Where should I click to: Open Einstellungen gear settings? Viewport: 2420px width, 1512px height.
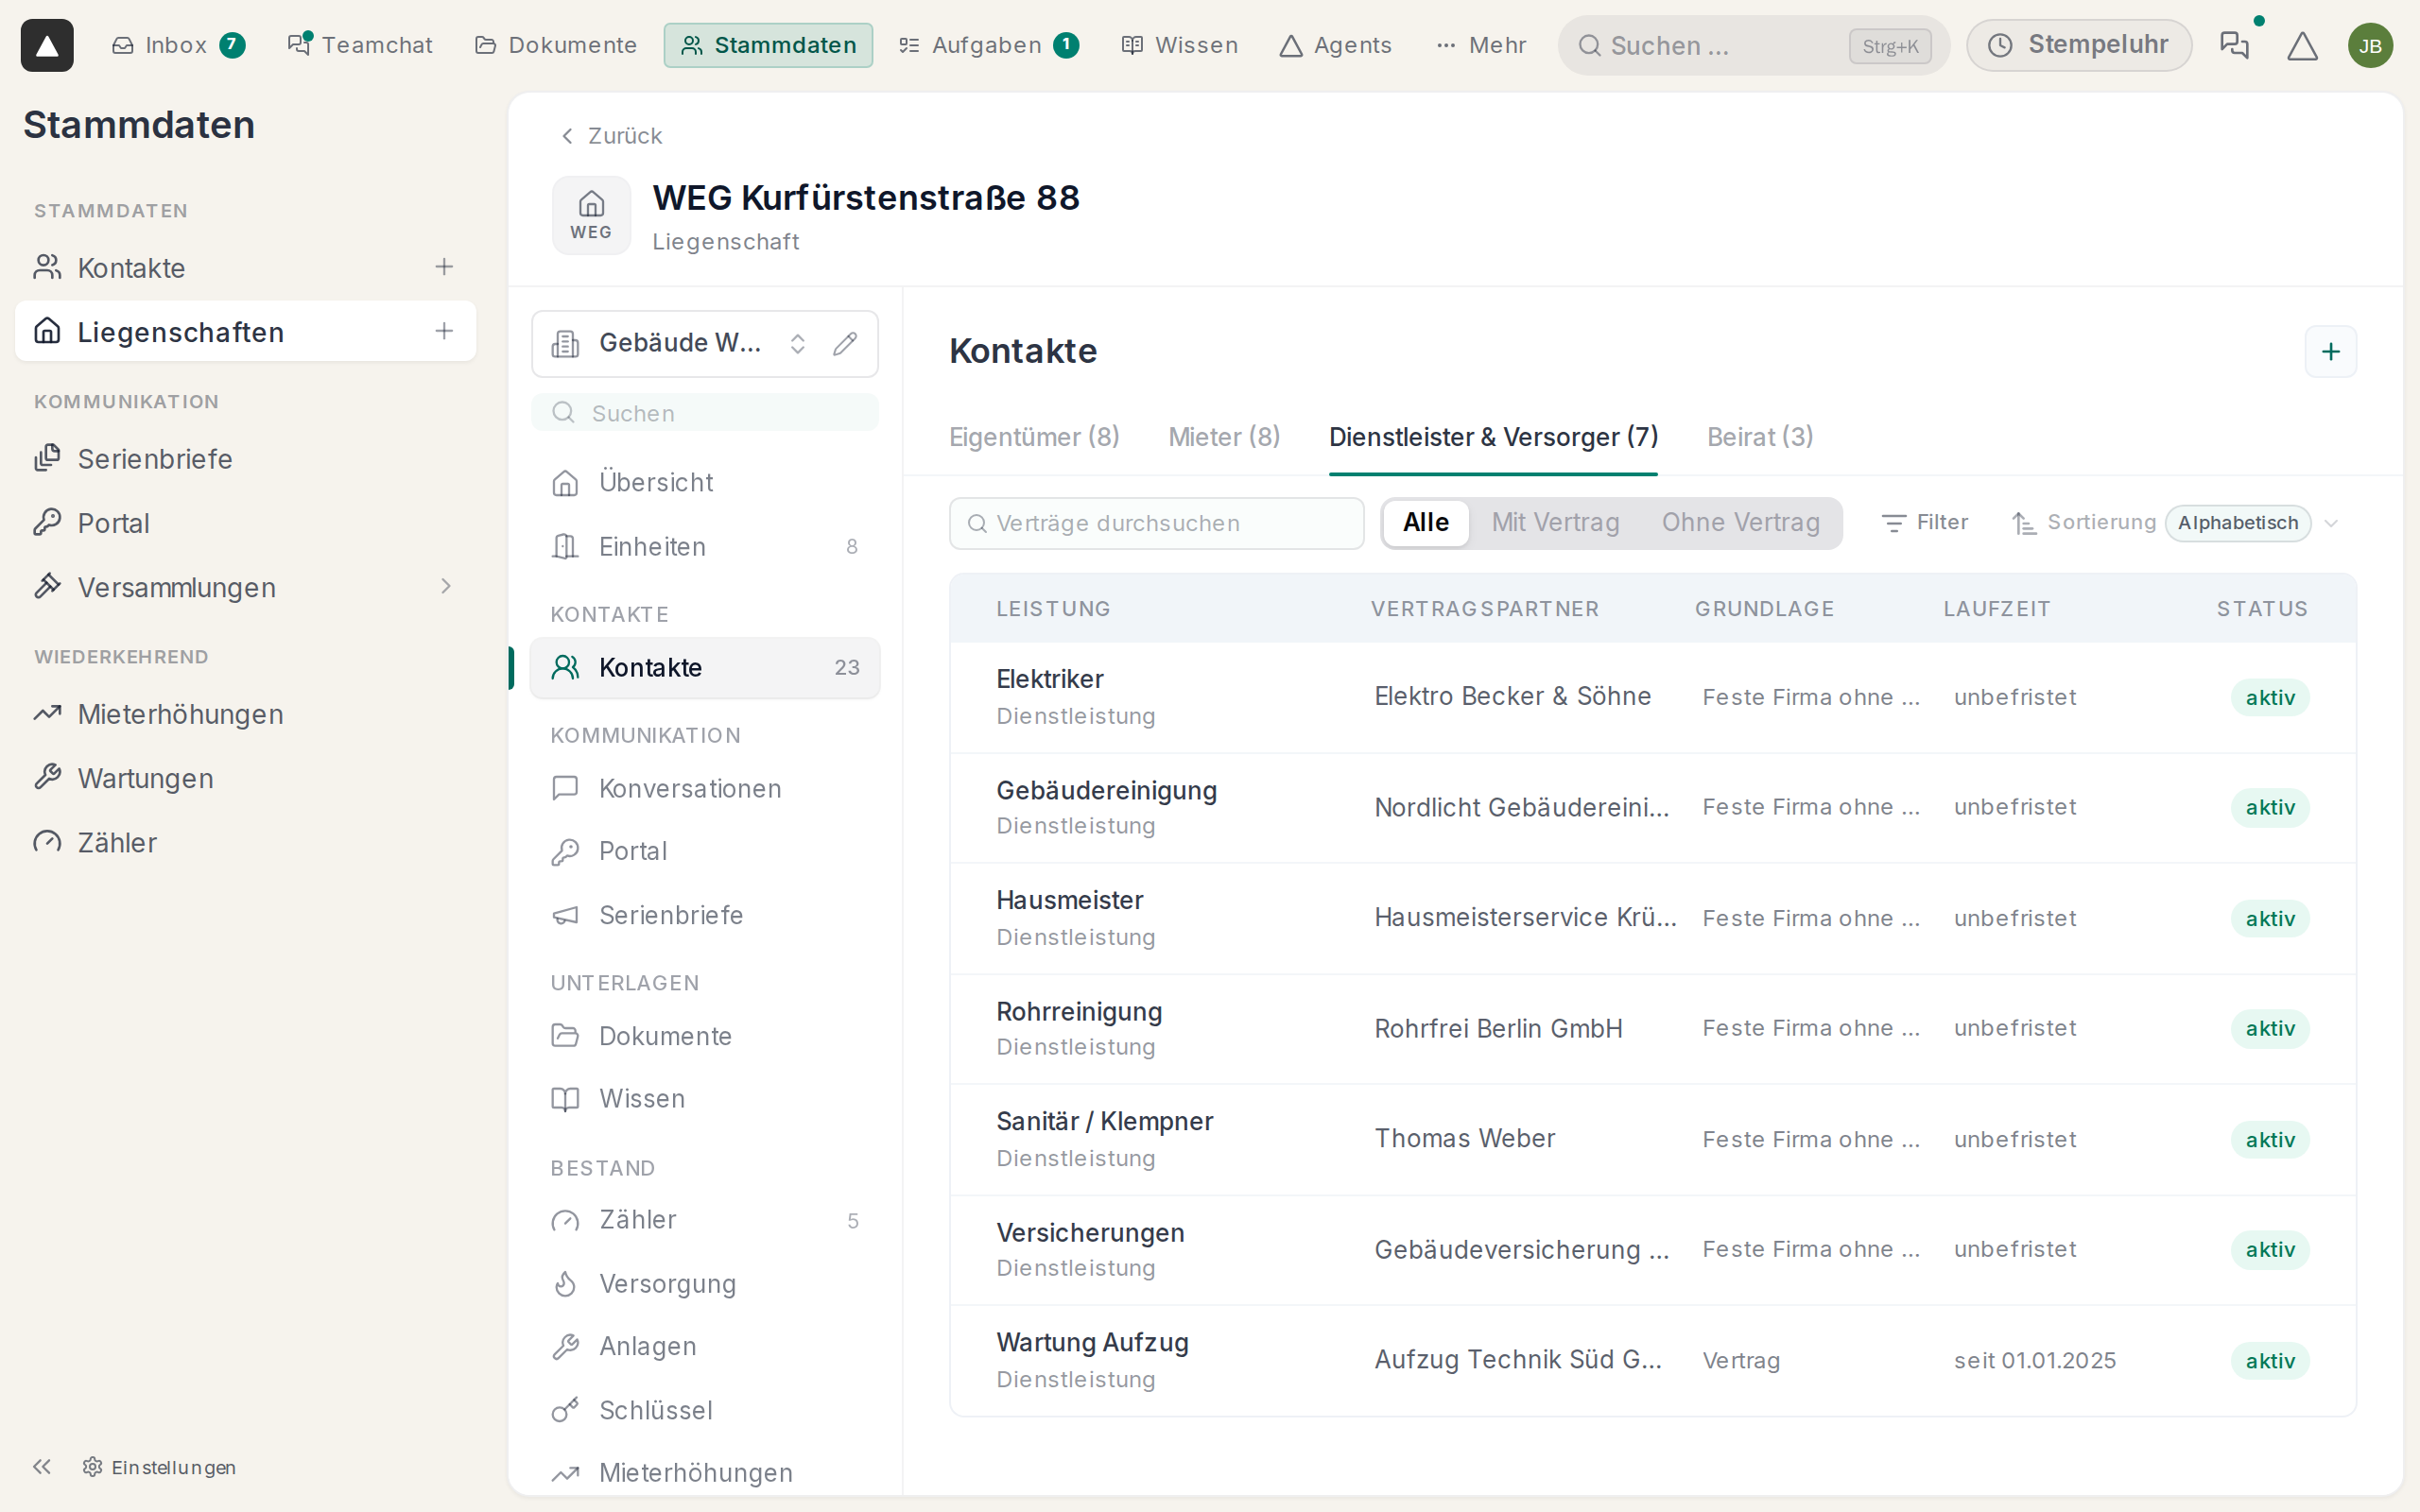[x=160, y=1467]
